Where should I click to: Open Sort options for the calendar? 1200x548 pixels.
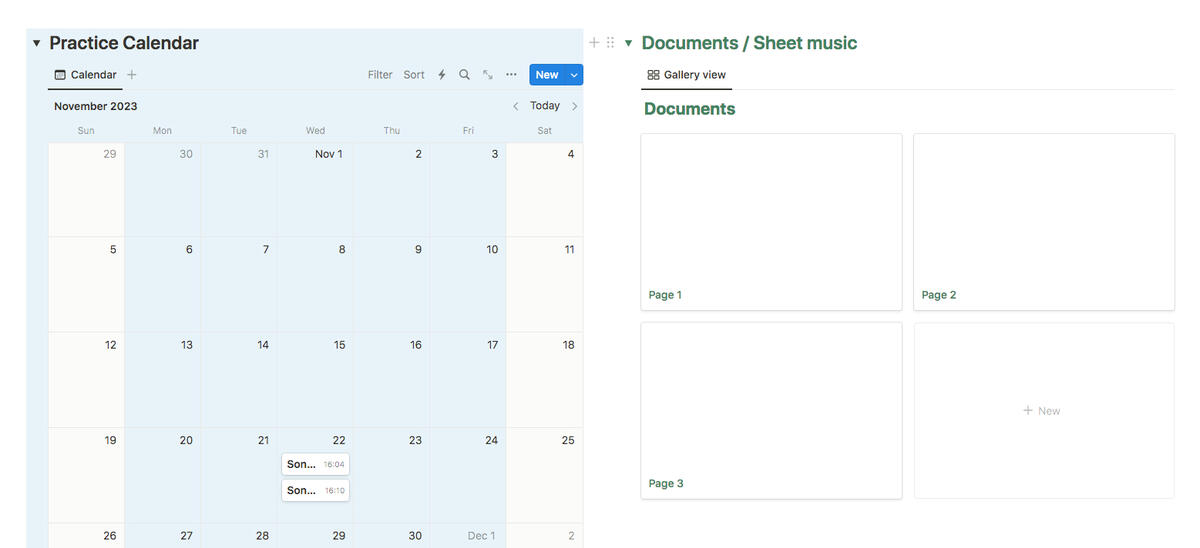pyautogui.click(x=414, y=75)
